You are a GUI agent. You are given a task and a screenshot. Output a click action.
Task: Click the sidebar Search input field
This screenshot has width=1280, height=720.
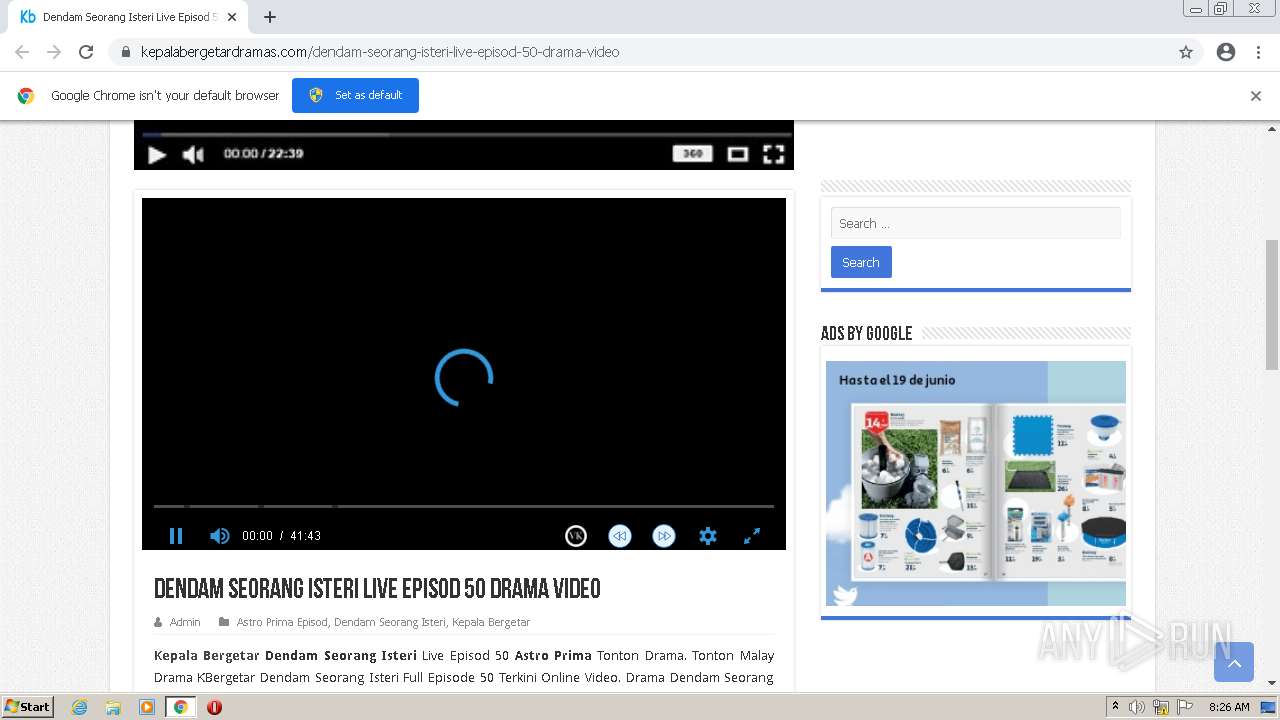[x=976, y=223]
